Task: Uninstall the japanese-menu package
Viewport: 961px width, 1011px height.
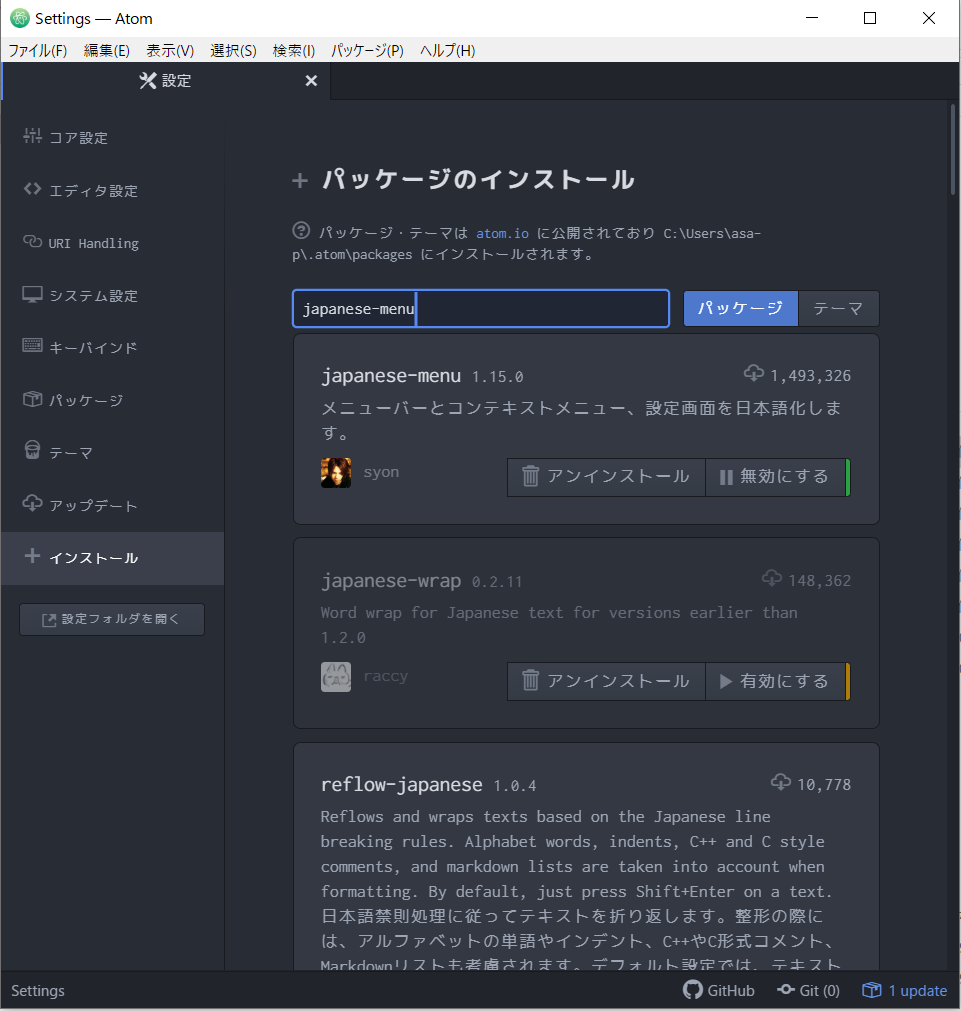Action: (x=606, y=477)
